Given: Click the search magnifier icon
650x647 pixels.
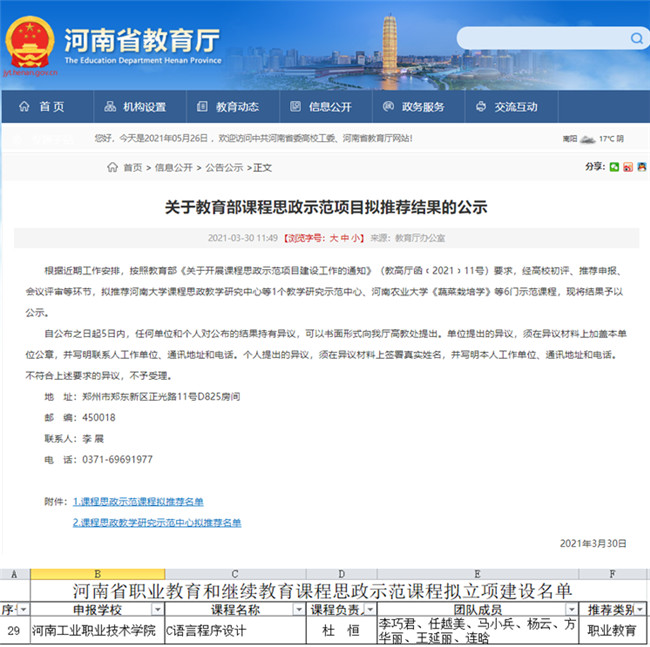Looking at the screenshot, I should [x=636, y=38].
